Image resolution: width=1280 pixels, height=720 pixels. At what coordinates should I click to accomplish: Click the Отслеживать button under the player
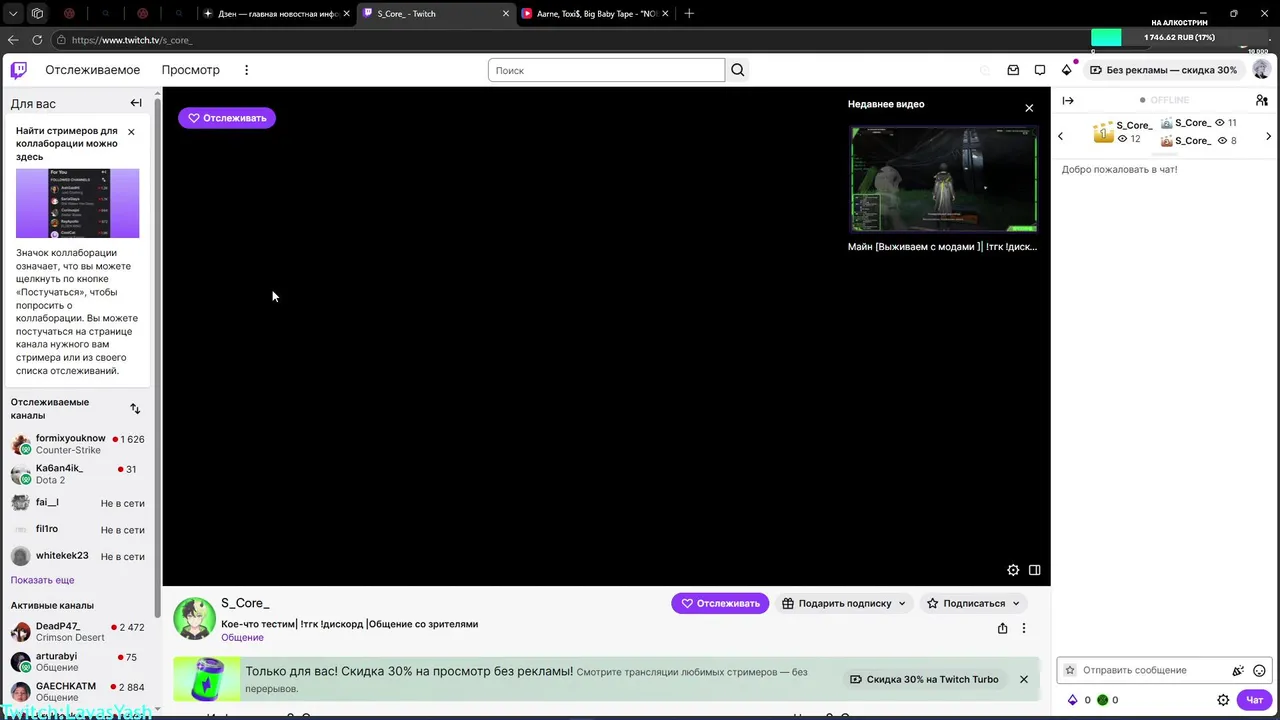tap(720, 603)
